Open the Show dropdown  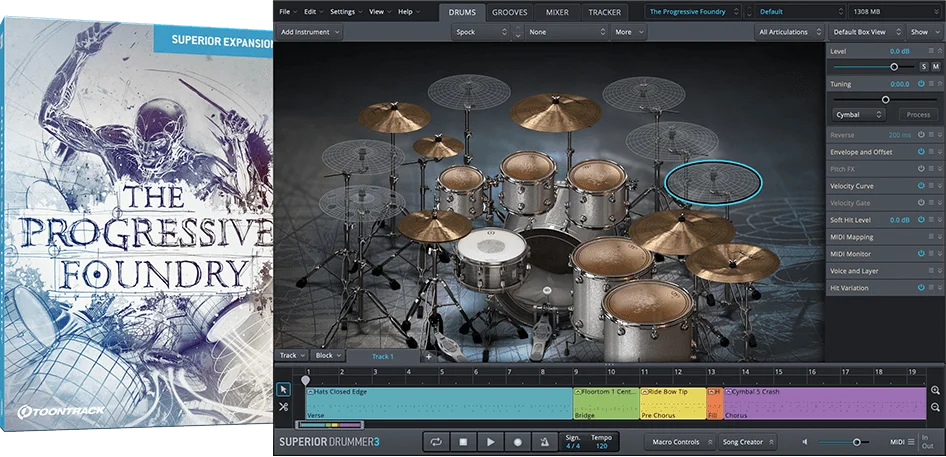click(924, 32)
